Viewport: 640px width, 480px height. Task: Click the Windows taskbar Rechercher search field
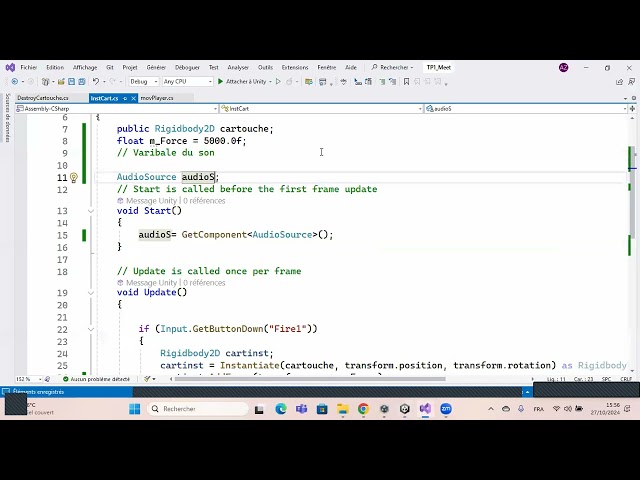tap(198, 409)
